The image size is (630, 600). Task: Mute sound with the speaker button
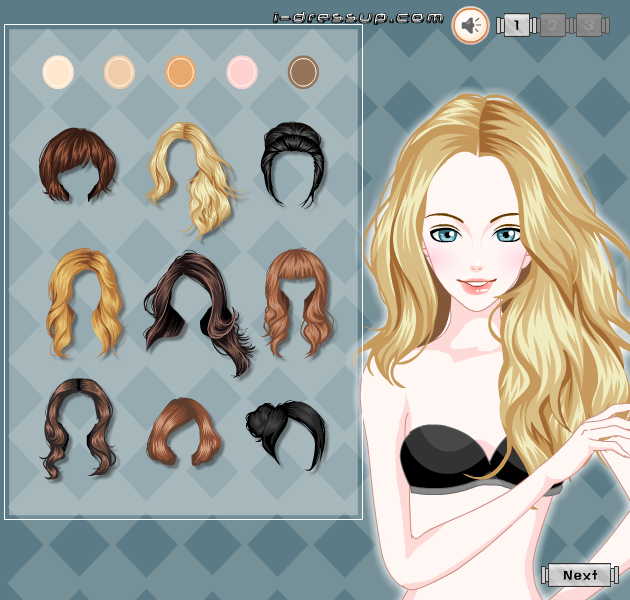point(470,26)
